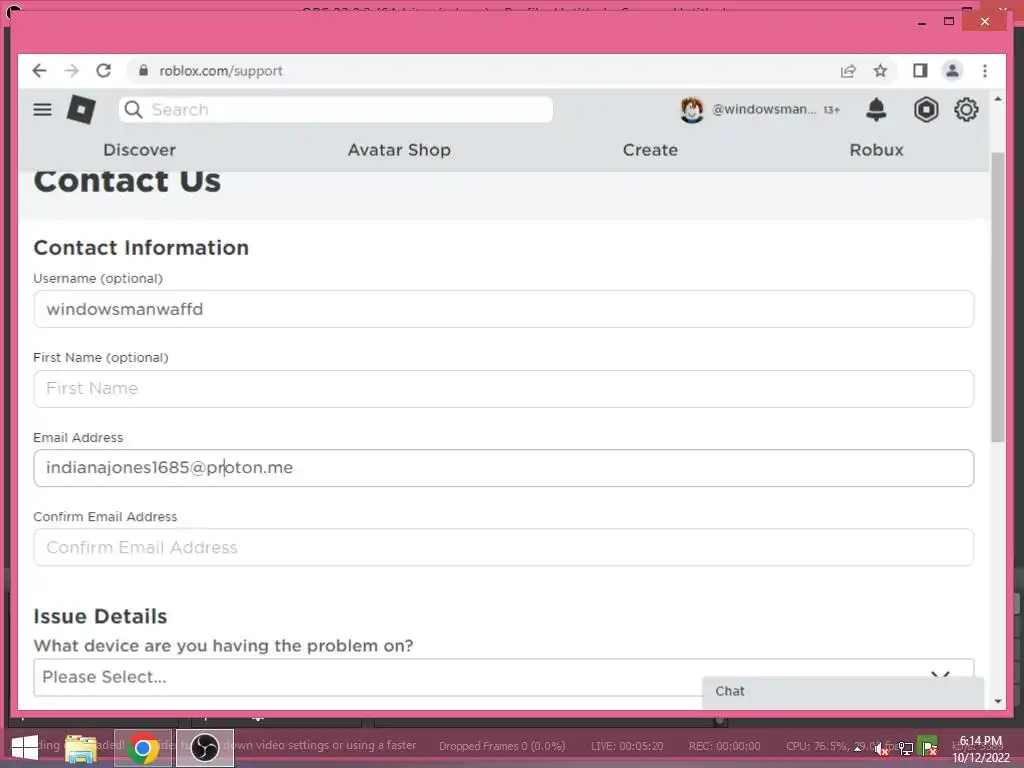This screenshot has height=768, width=1024.
Task: Click the network tray icon
Action: (x=906, y=748)
